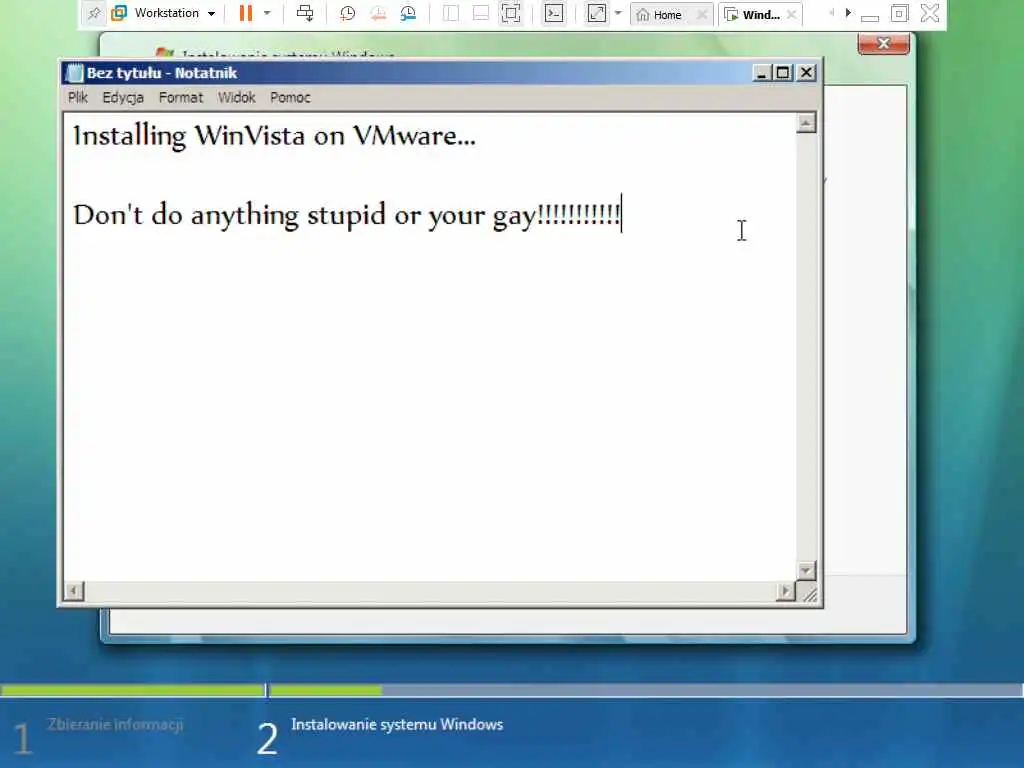Close the Home tab

[702, 14]
